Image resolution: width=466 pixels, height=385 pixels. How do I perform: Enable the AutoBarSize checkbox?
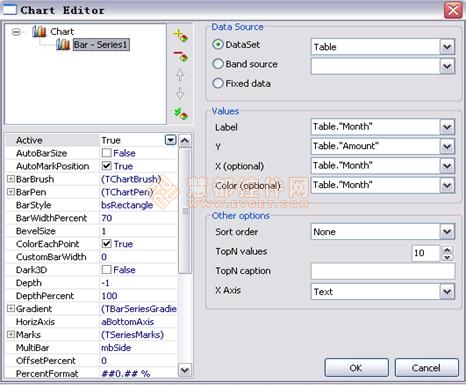[107, 153]
